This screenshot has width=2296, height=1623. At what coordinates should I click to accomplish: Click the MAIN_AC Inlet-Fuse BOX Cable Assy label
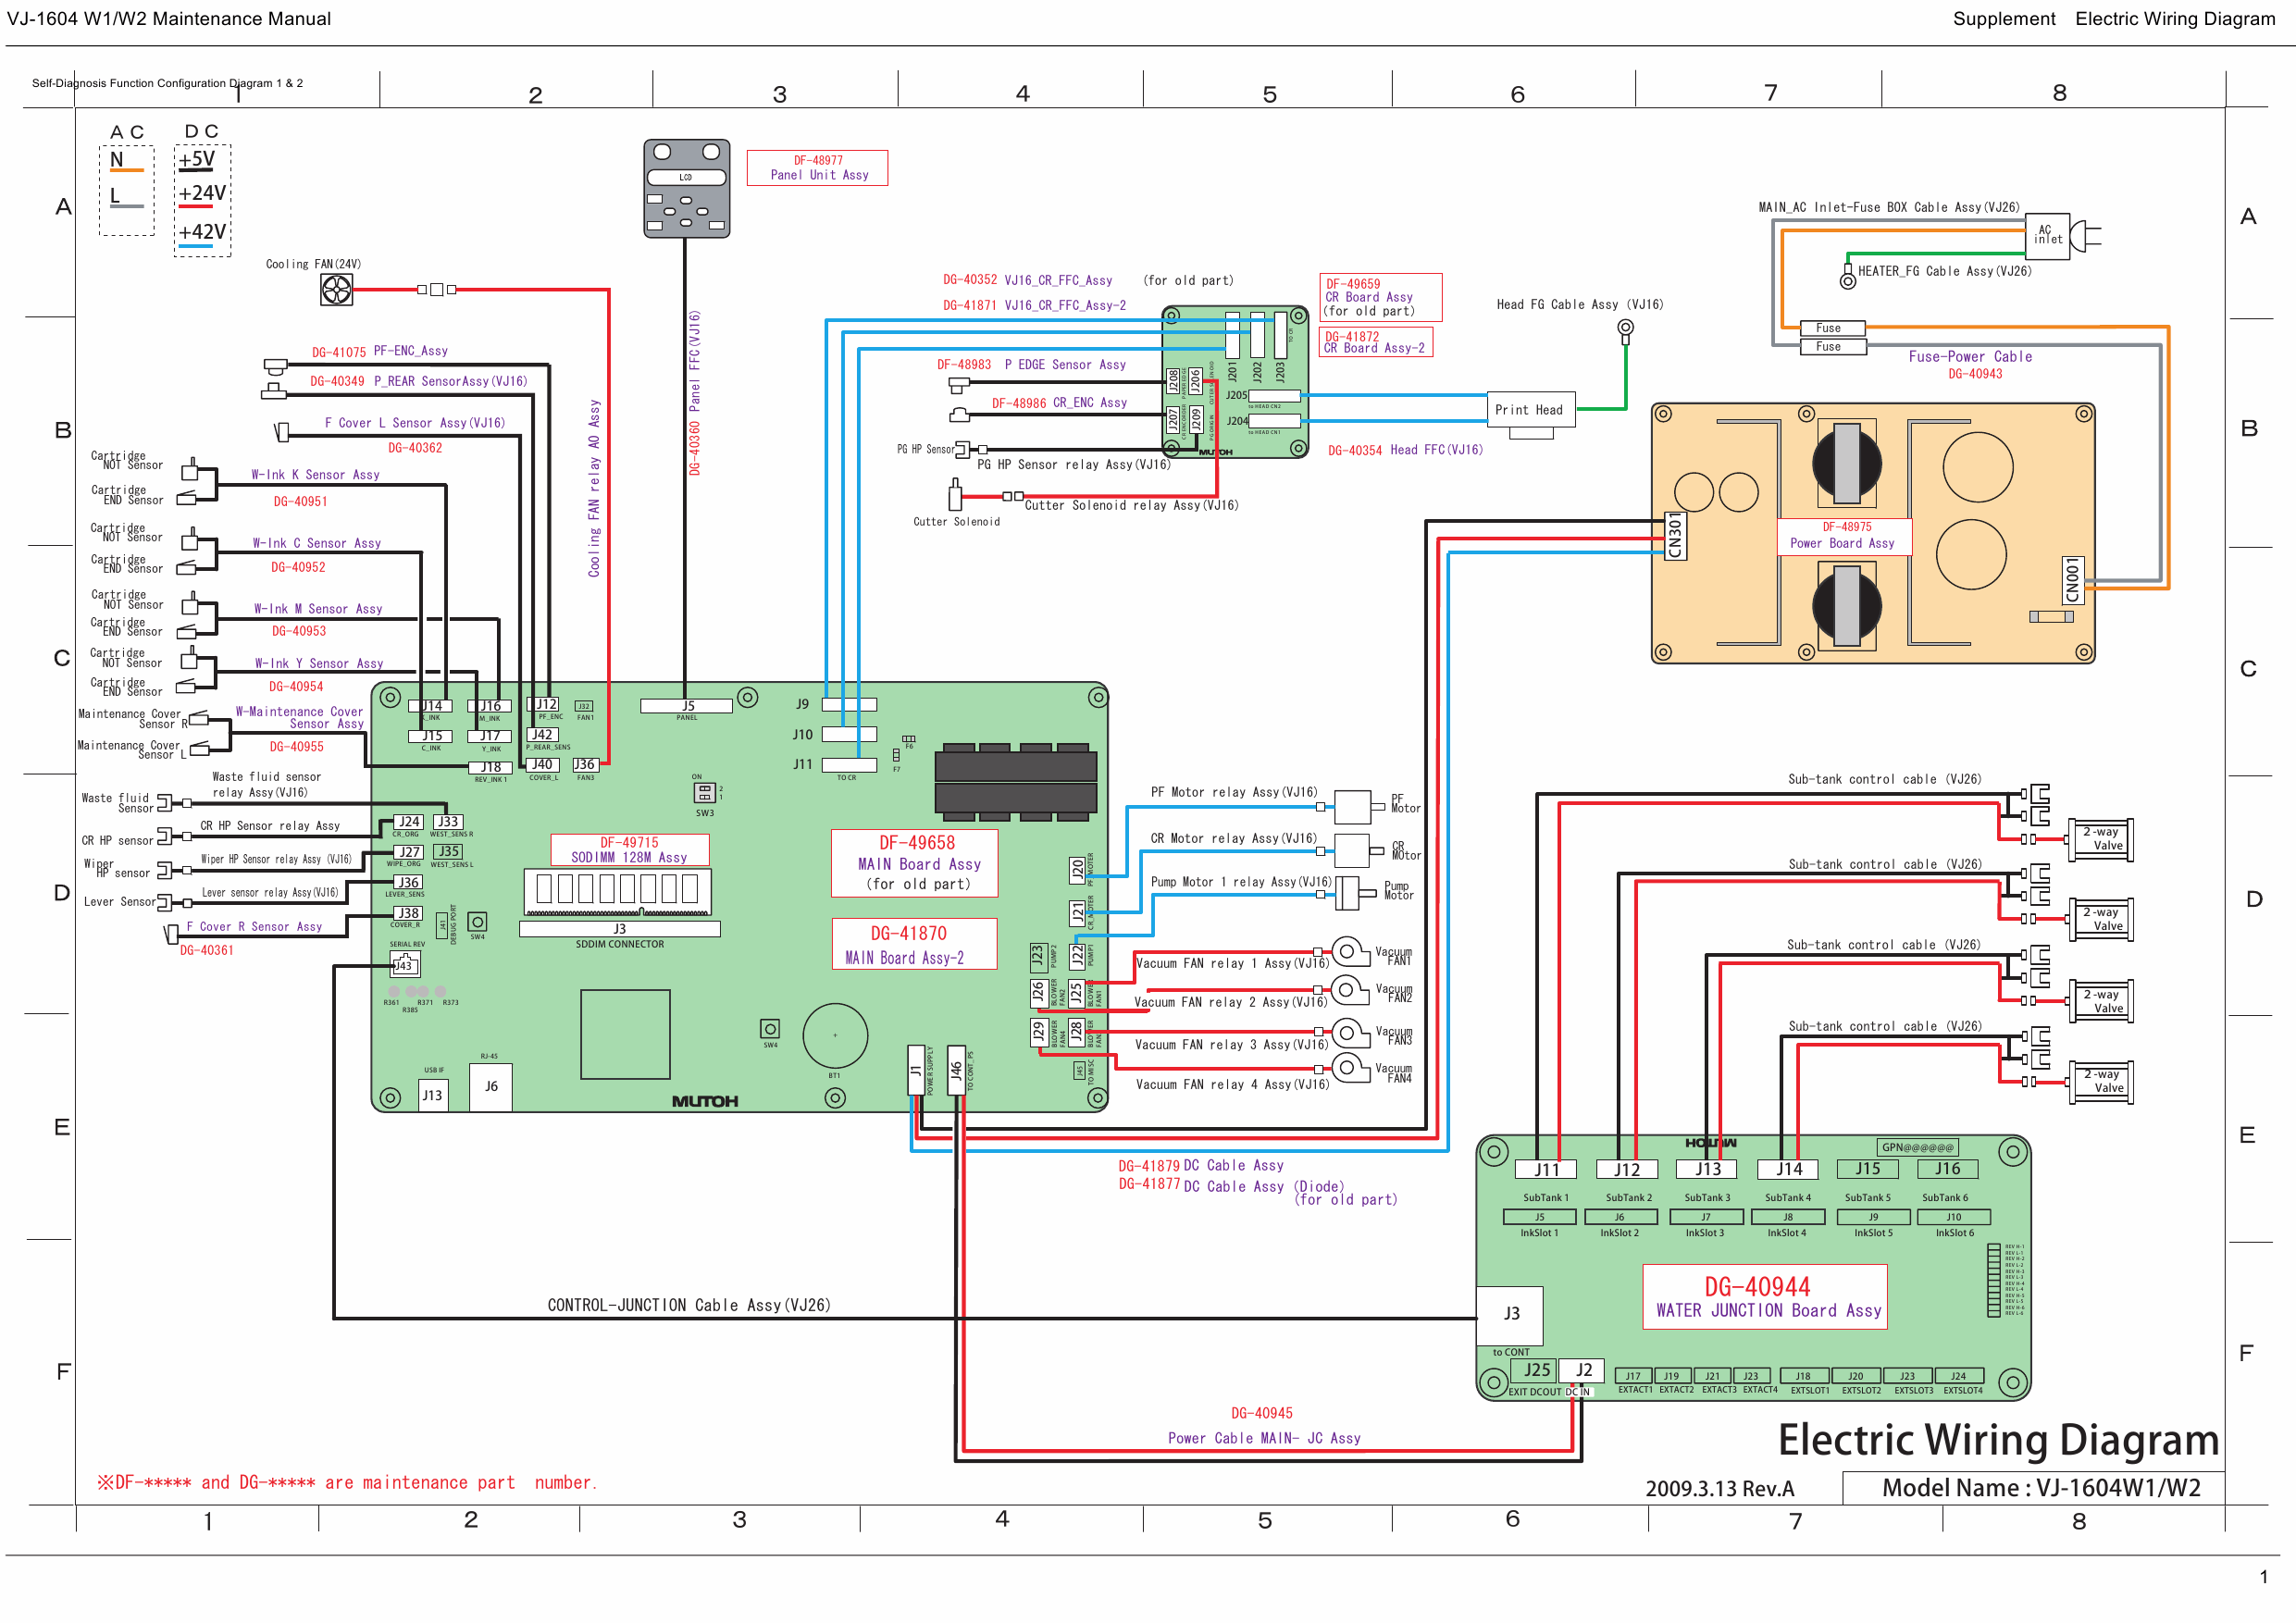1888,208
